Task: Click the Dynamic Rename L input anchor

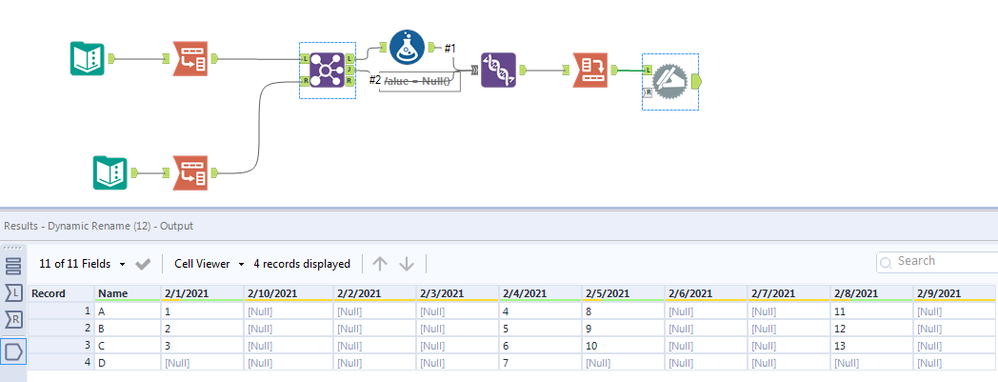Action: click(x=648, y=70)
